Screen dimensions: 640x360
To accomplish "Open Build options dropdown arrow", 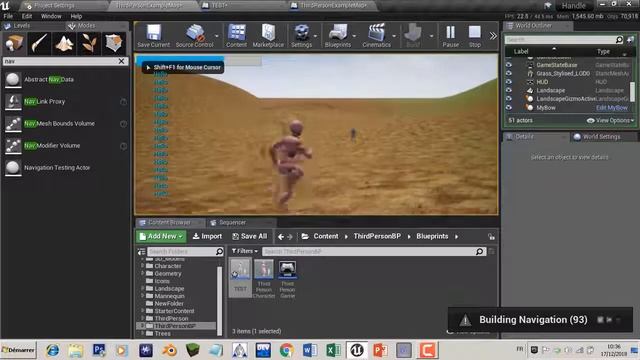I will [431, 36].
